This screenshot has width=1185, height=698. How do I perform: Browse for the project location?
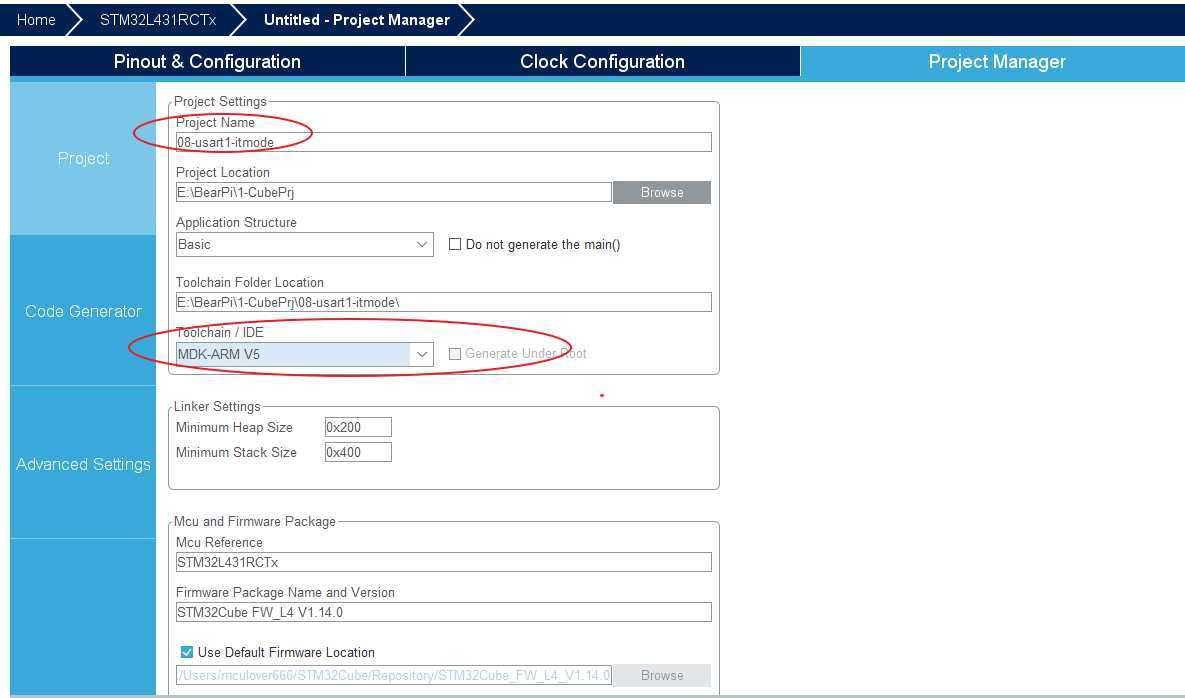(x=662, y=192)
